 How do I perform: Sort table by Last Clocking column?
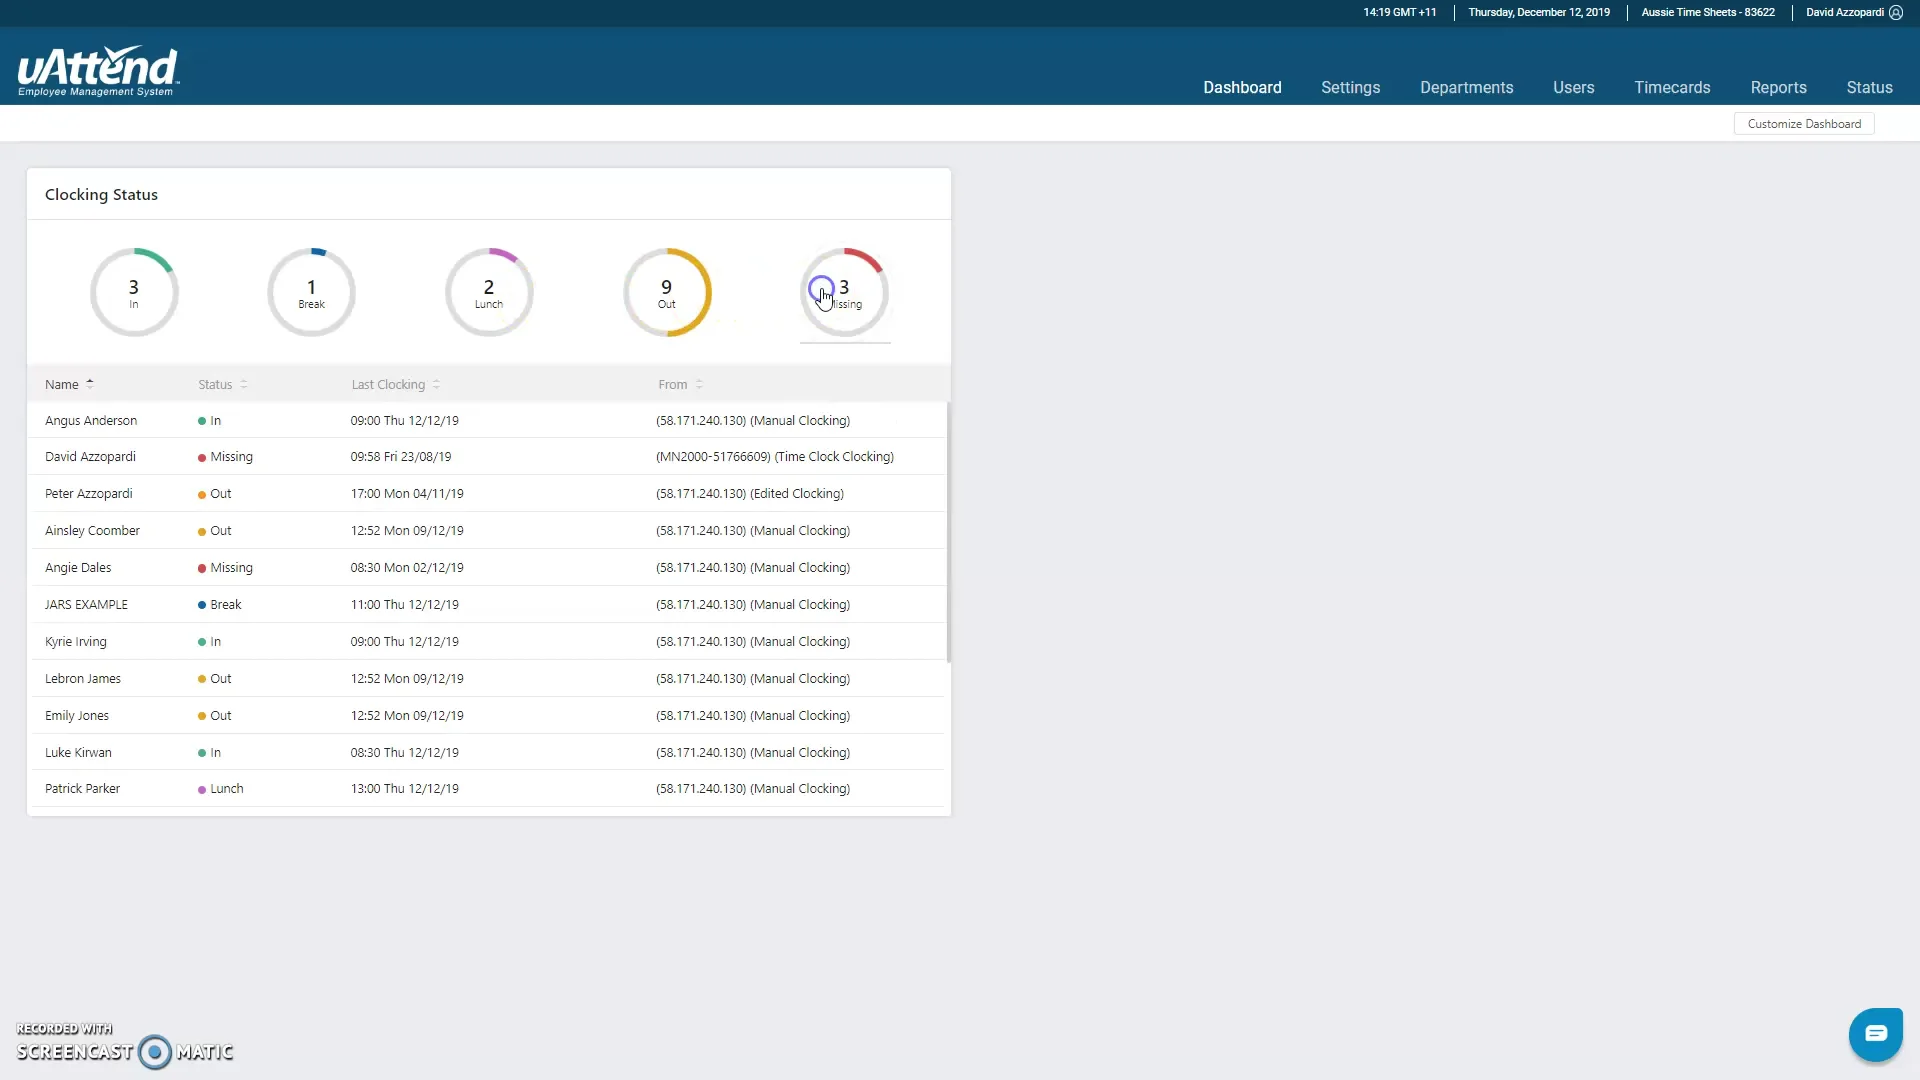pyautogui.click(x=396, y=384)
